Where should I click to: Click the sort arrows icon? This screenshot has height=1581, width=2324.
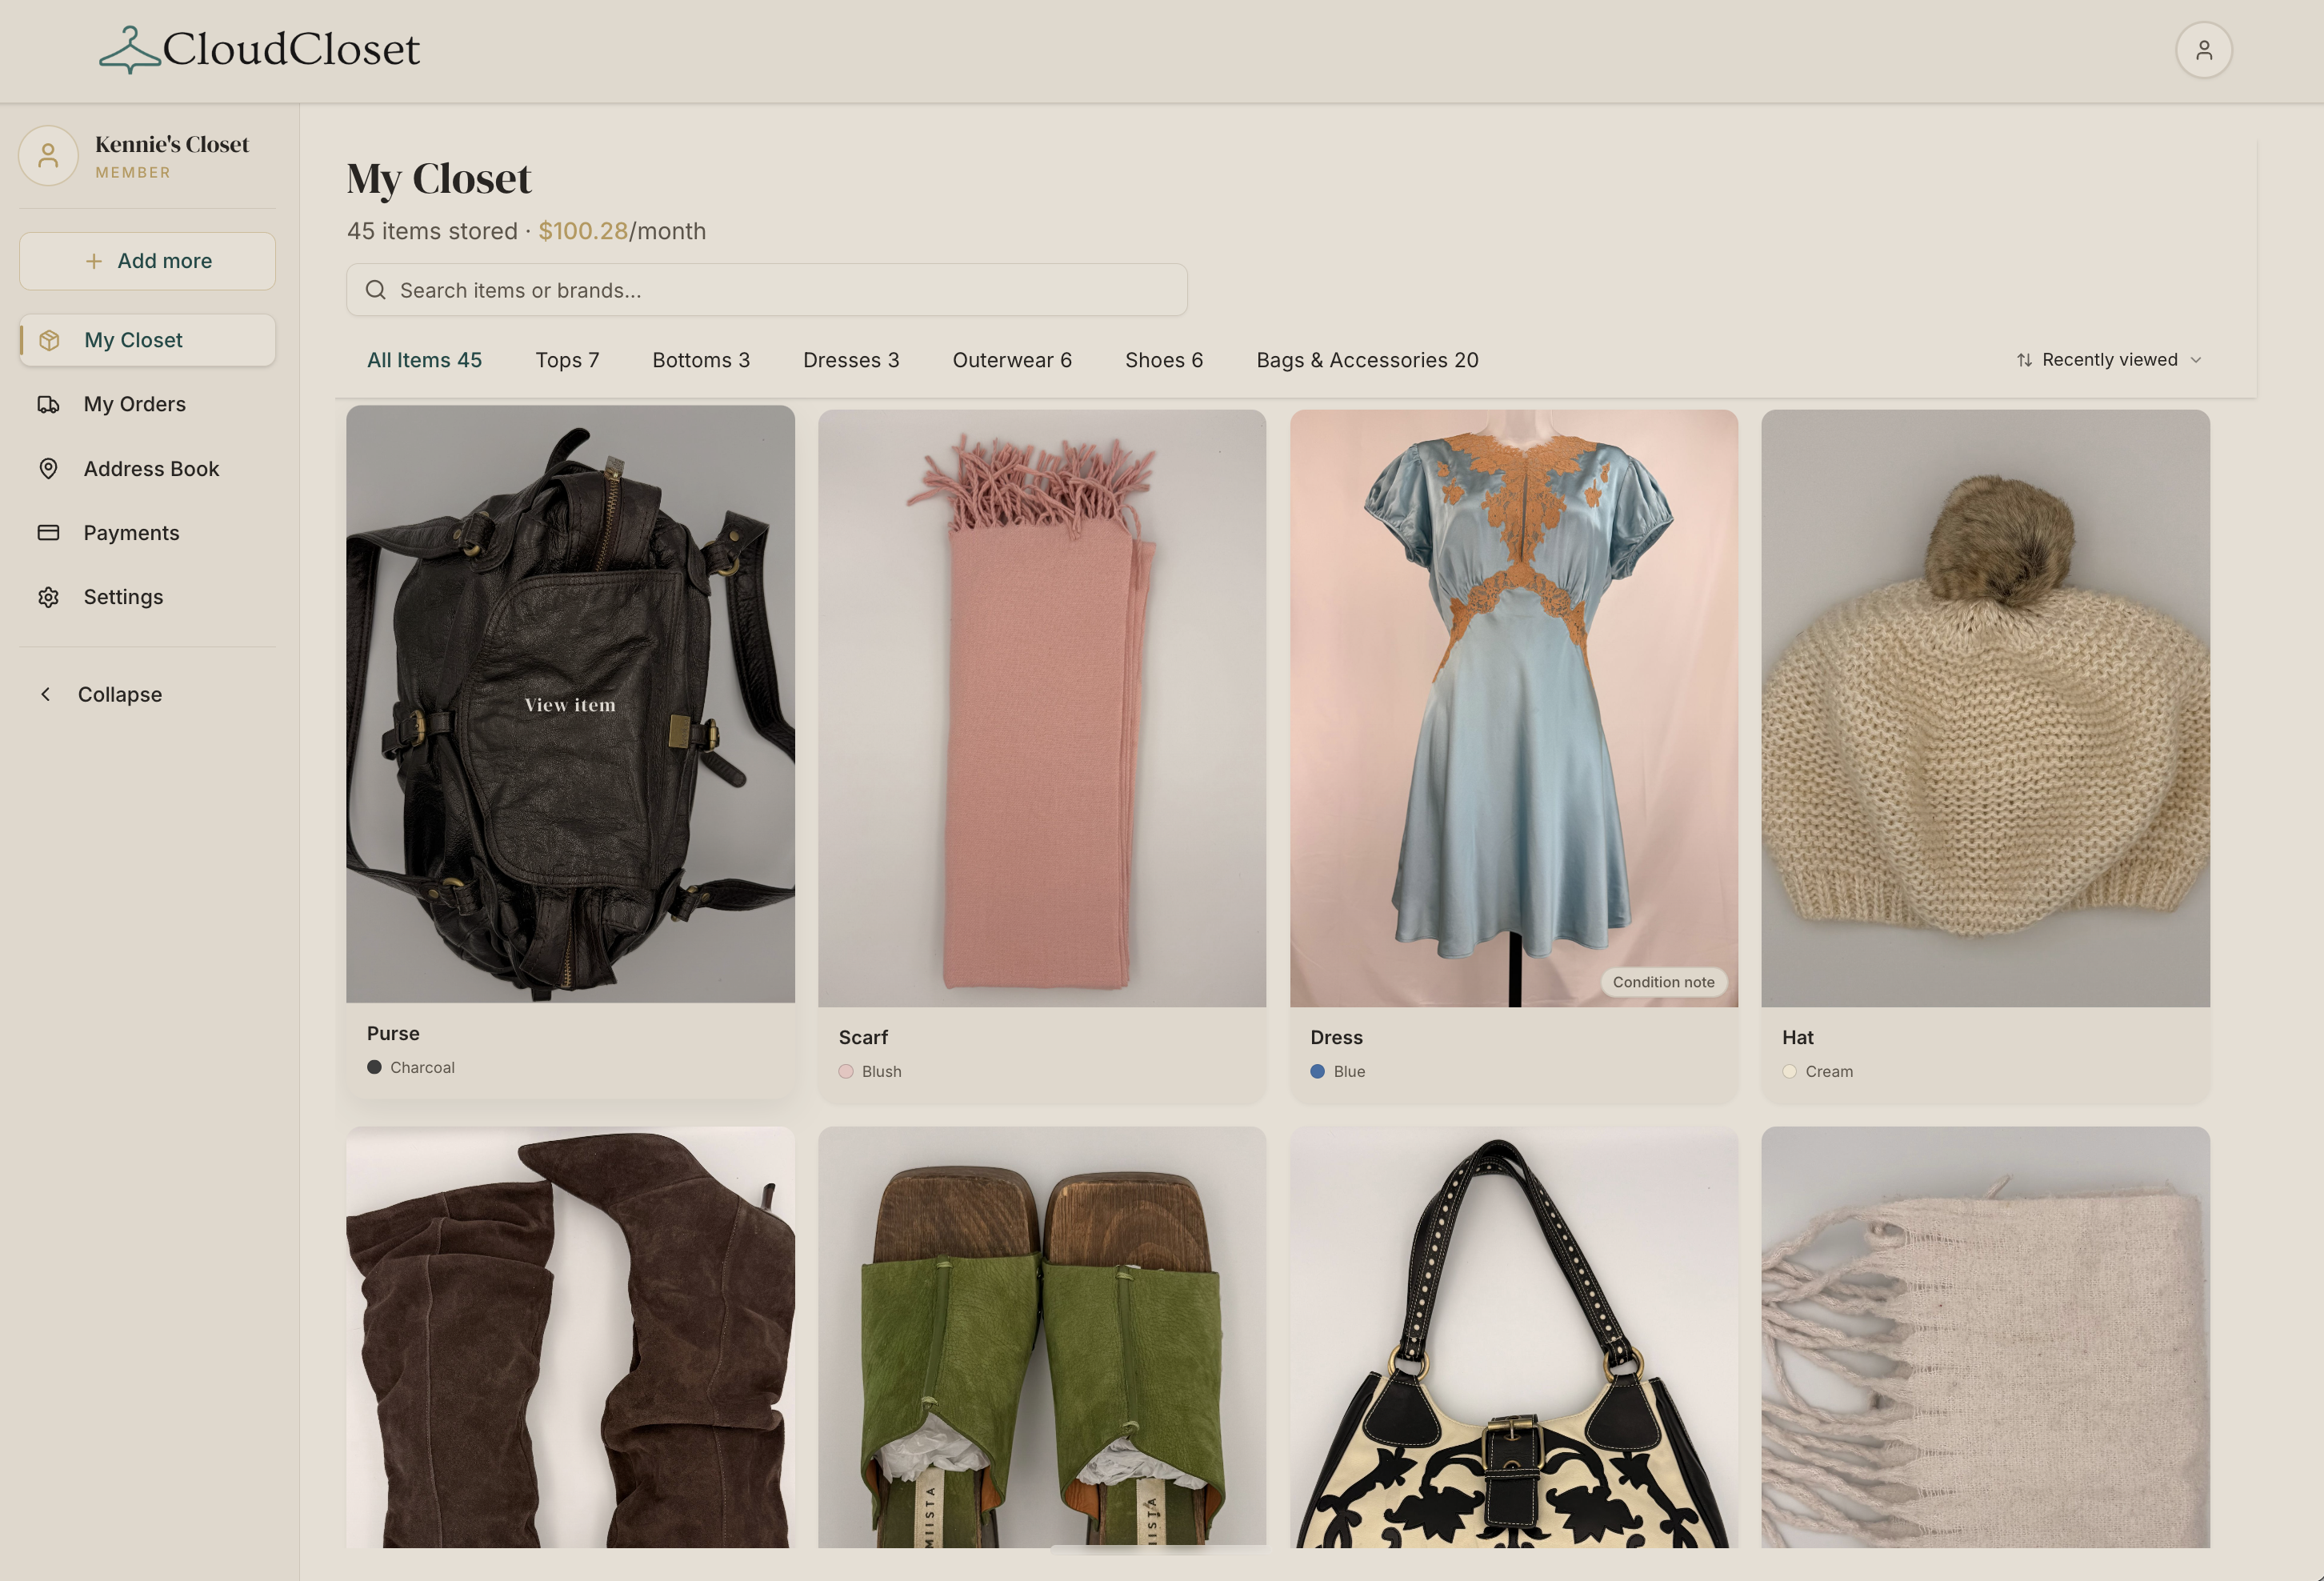[2024, 360]
